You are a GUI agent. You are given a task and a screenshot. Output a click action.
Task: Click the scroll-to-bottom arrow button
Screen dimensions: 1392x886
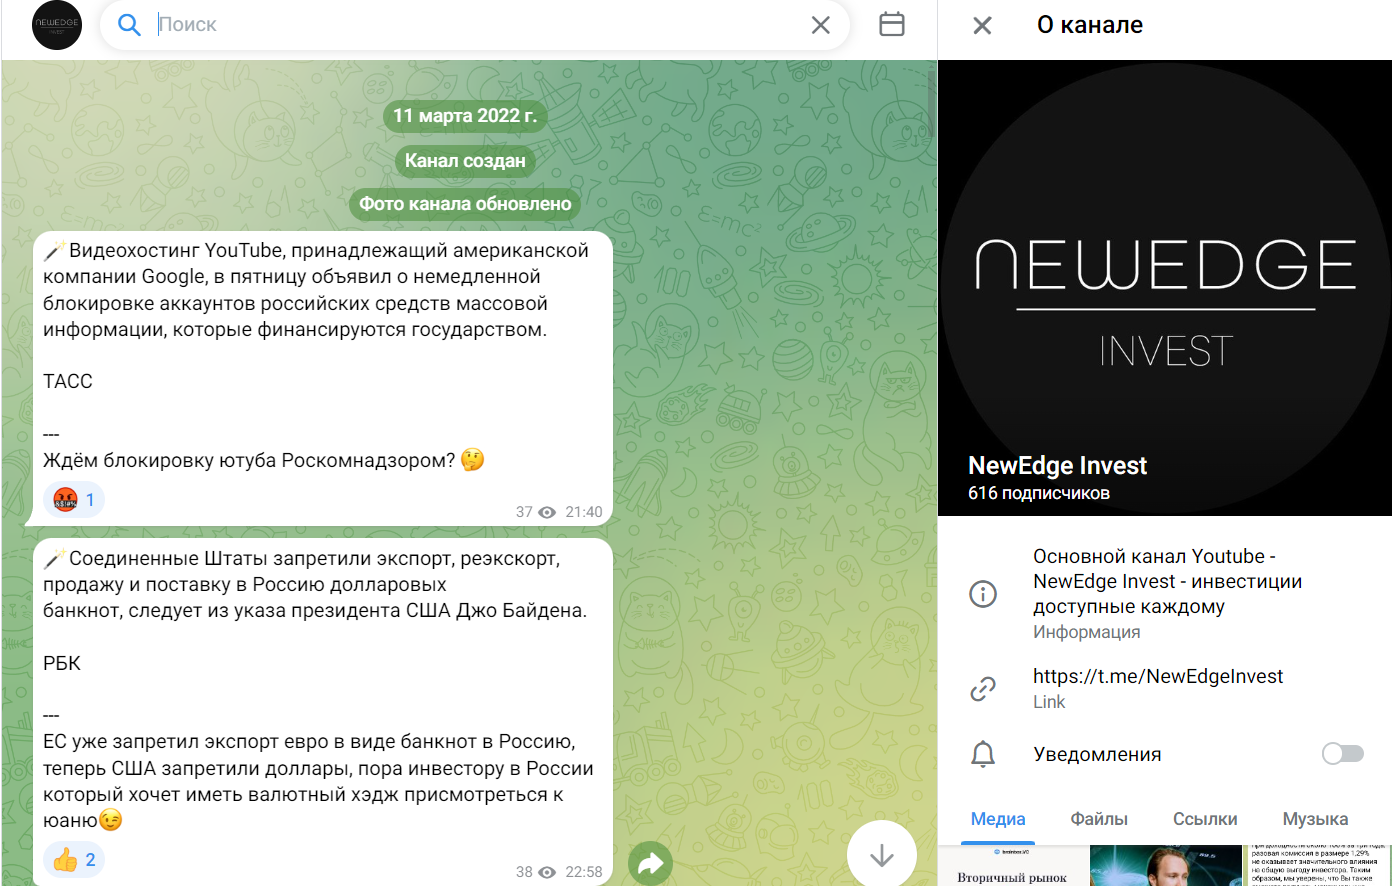tap(881, 856)
